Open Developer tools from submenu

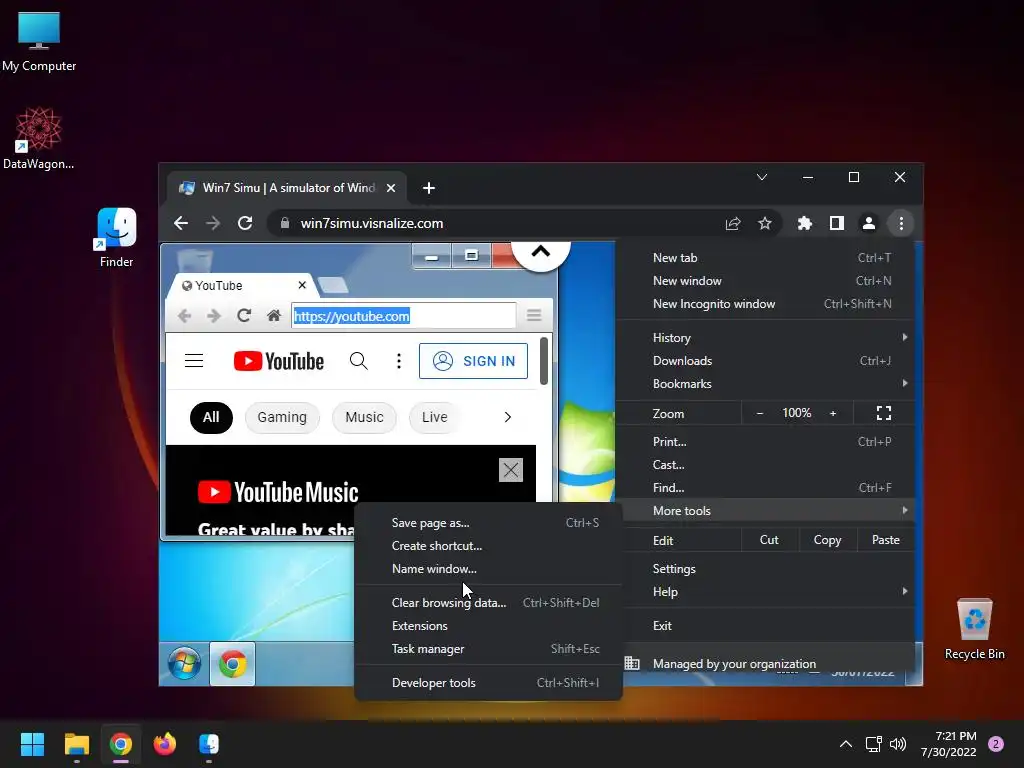[488, 683]
